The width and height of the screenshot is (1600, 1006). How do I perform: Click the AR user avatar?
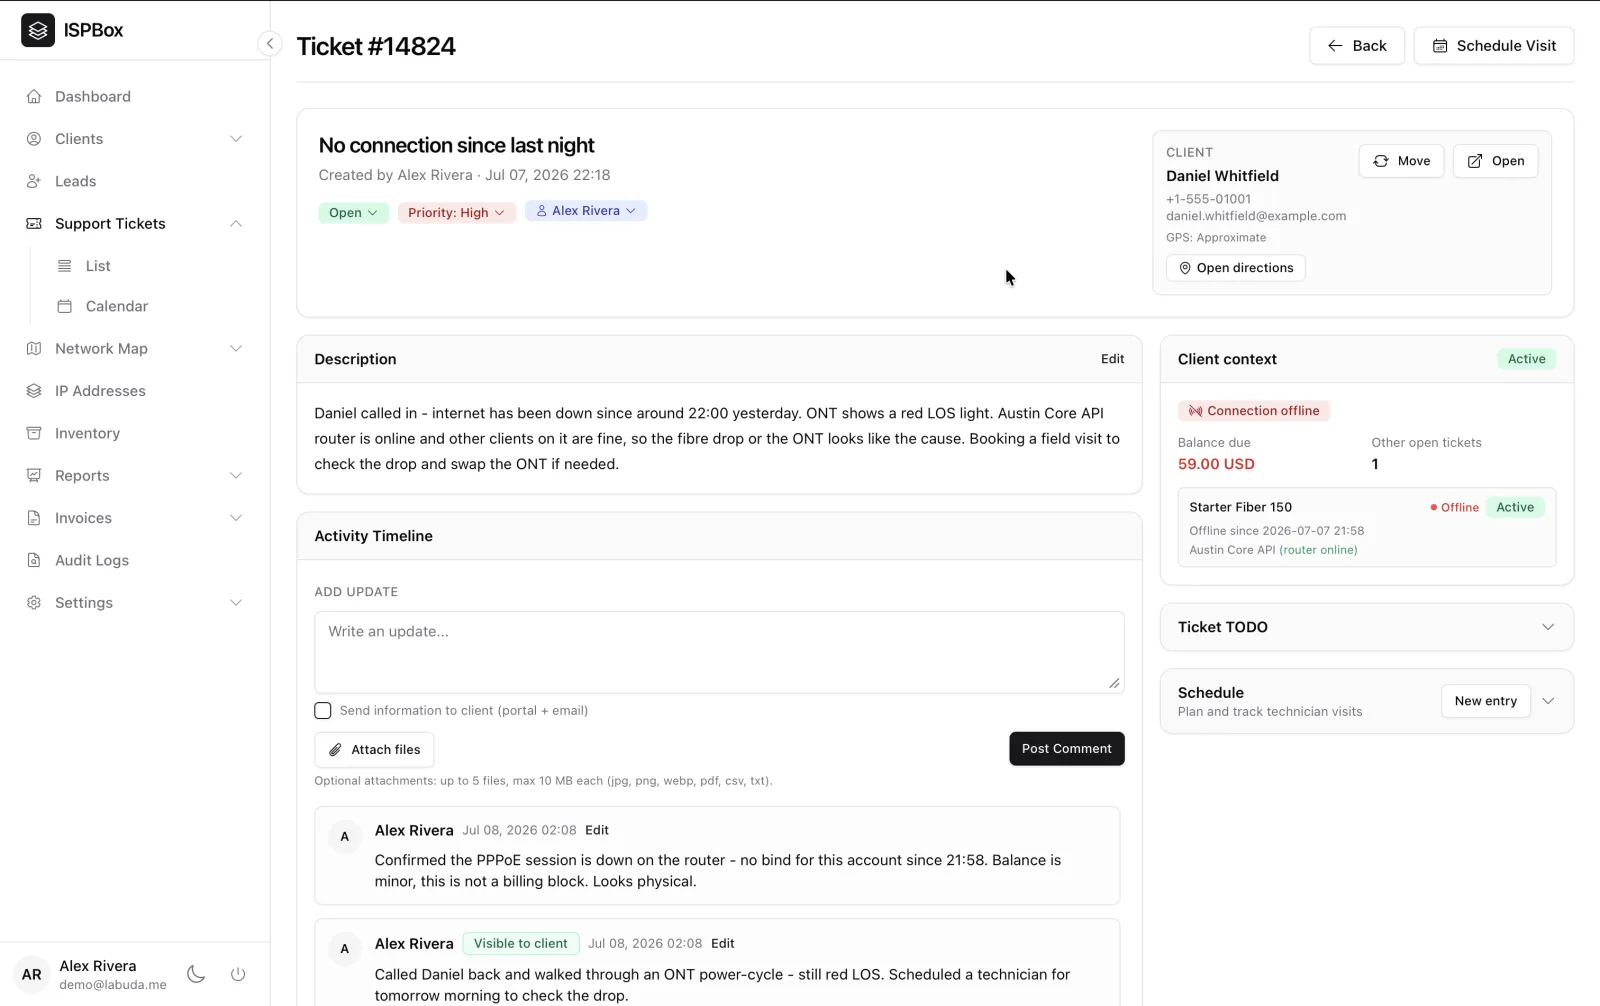[x=32, y=974]
